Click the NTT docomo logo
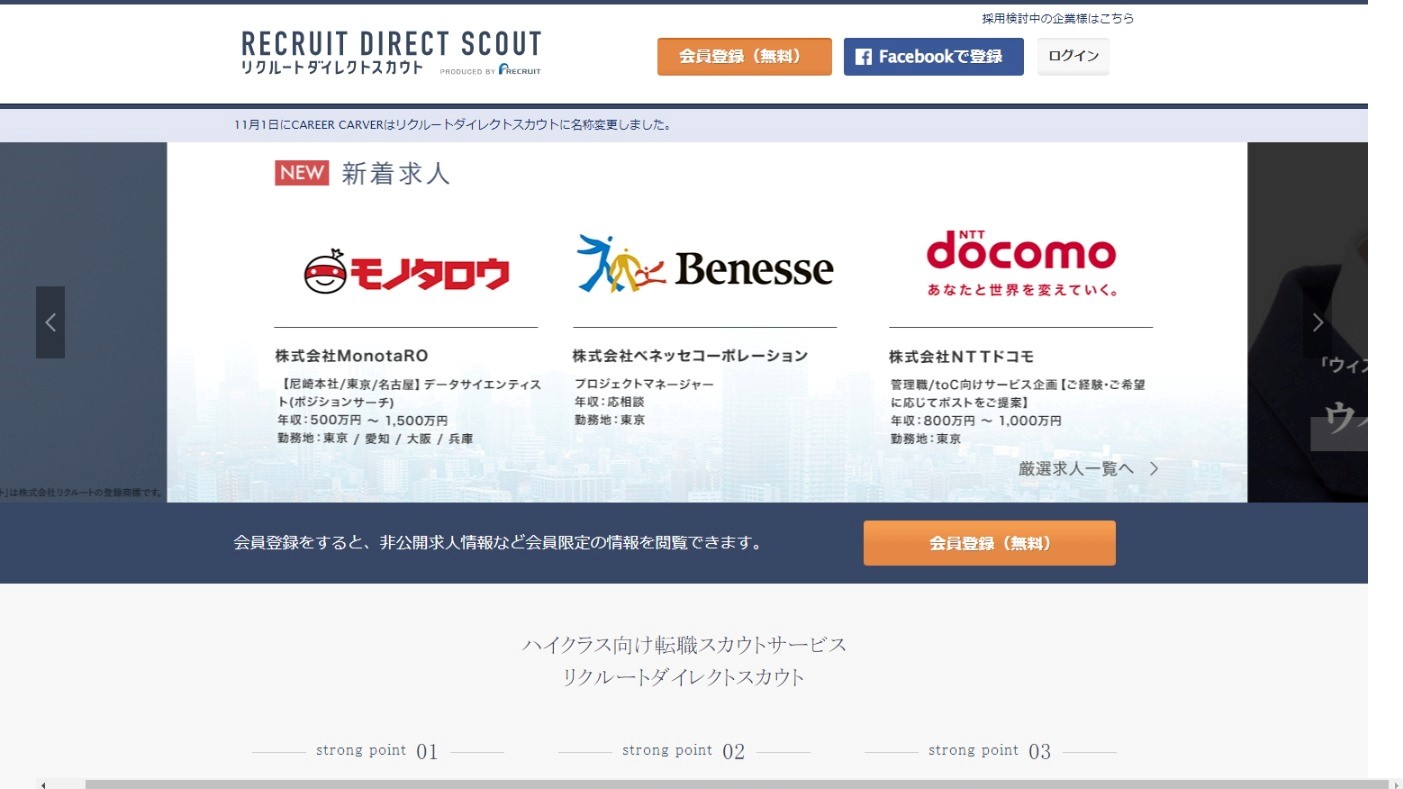The image size is (1403, 789). point(1021,263)
